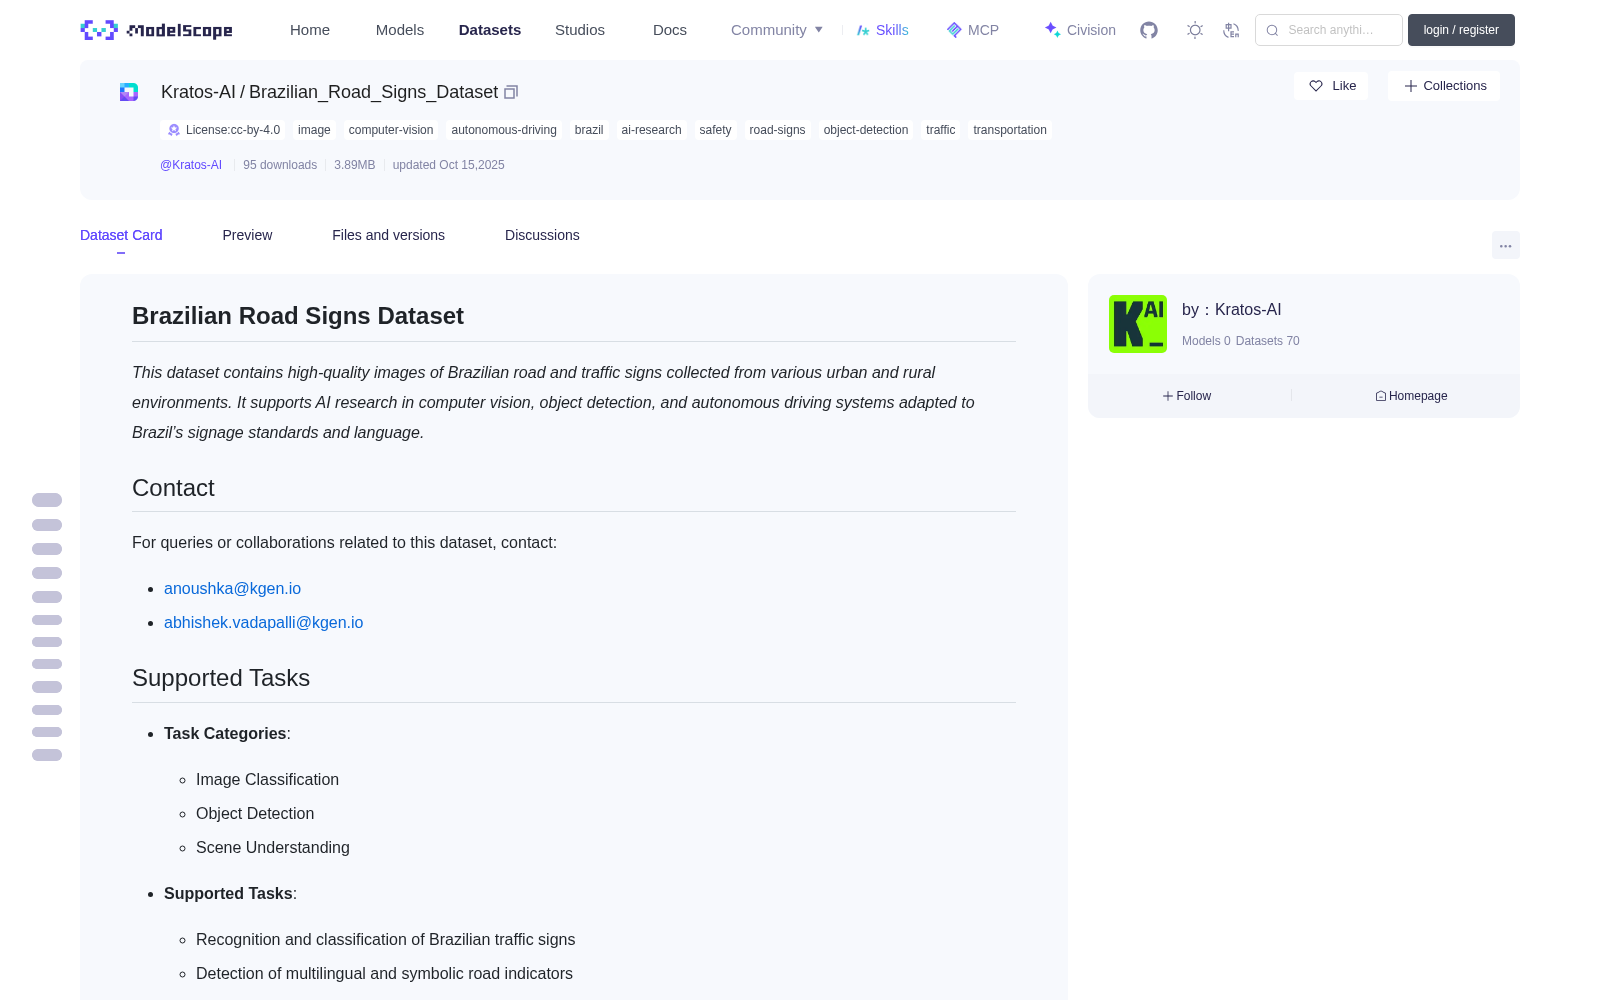Go to the Home menu
The width and height of the screenshot is (1600, 1000).
click(310, 30)
